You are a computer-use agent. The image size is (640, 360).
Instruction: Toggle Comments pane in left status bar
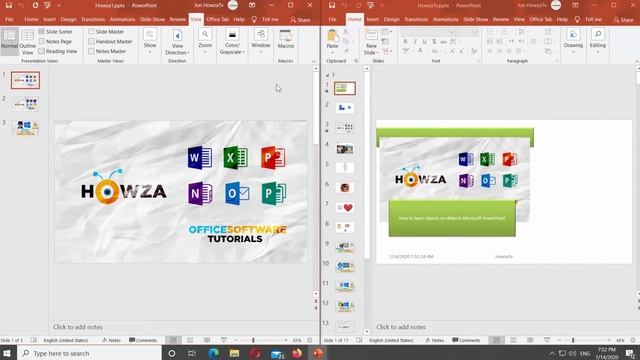pos(143,340)
